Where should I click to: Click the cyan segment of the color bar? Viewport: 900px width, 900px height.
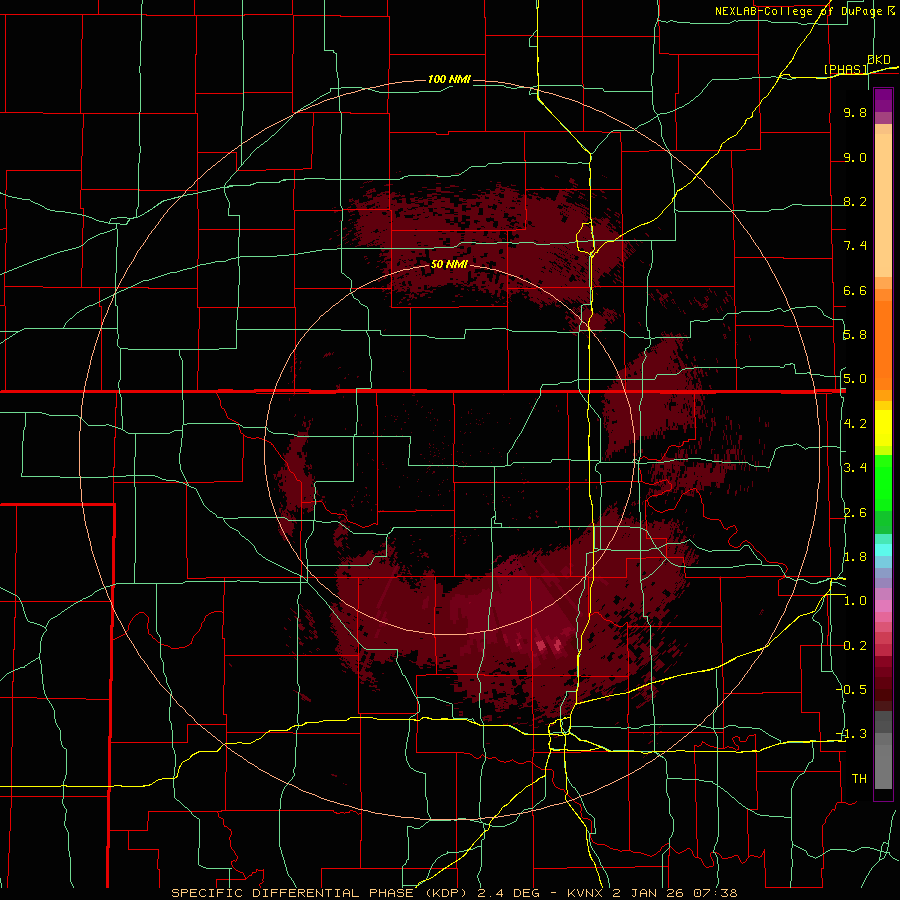[883, 550]
